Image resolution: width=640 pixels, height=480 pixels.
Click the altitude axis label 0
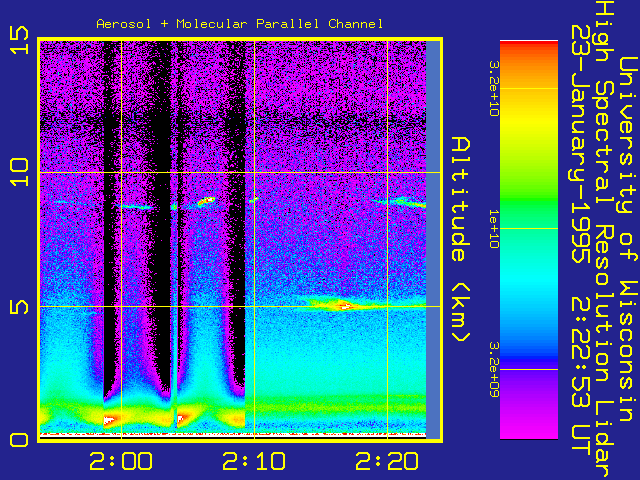click(19, 440)
